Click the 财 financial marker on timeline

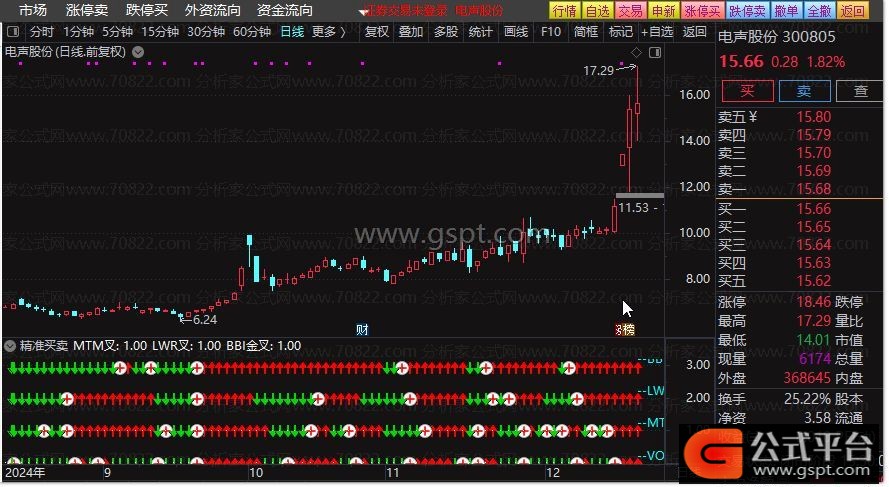click(x=362, y=329)
